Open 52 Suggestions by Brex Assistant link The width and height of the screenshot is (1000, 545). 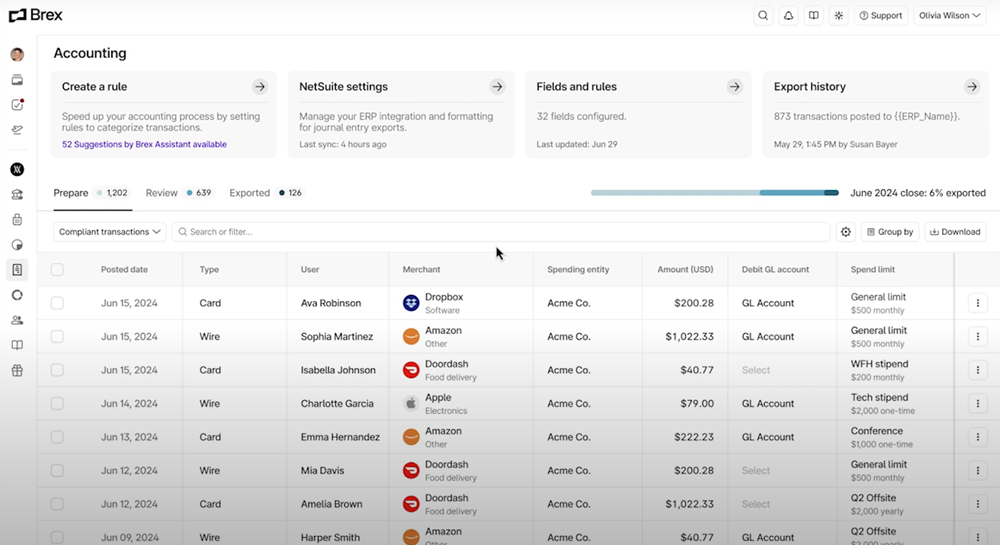pos(144,145)
